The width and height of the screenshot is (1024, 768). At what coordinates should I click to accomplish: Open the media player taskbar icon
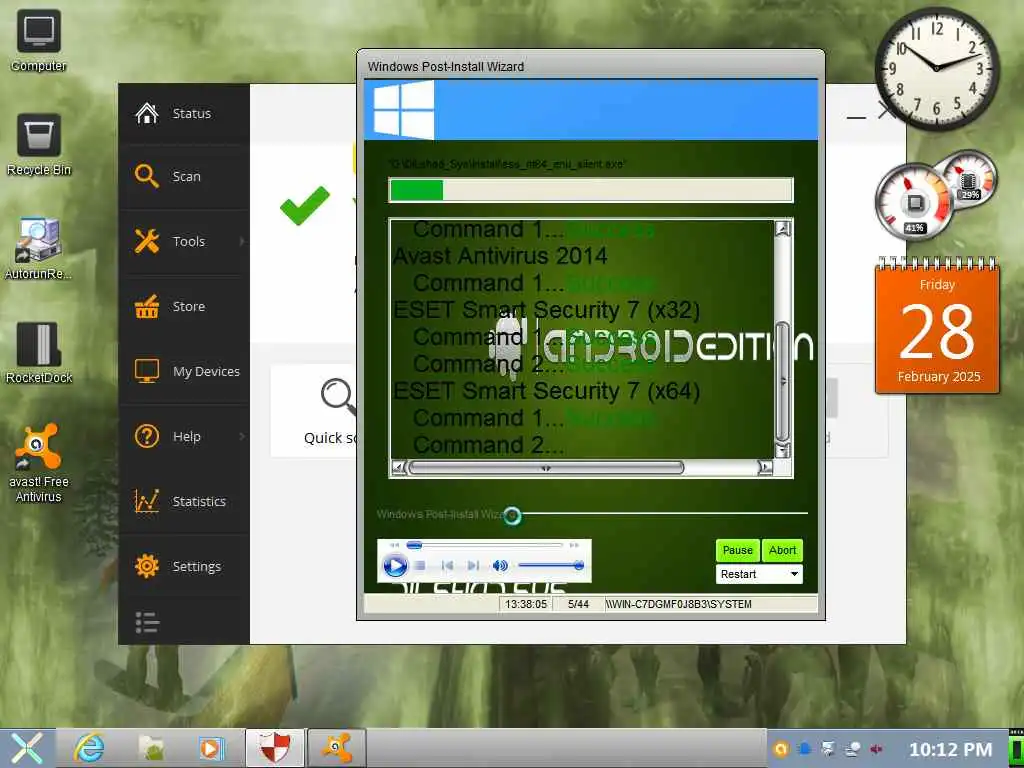pos(211,748)
